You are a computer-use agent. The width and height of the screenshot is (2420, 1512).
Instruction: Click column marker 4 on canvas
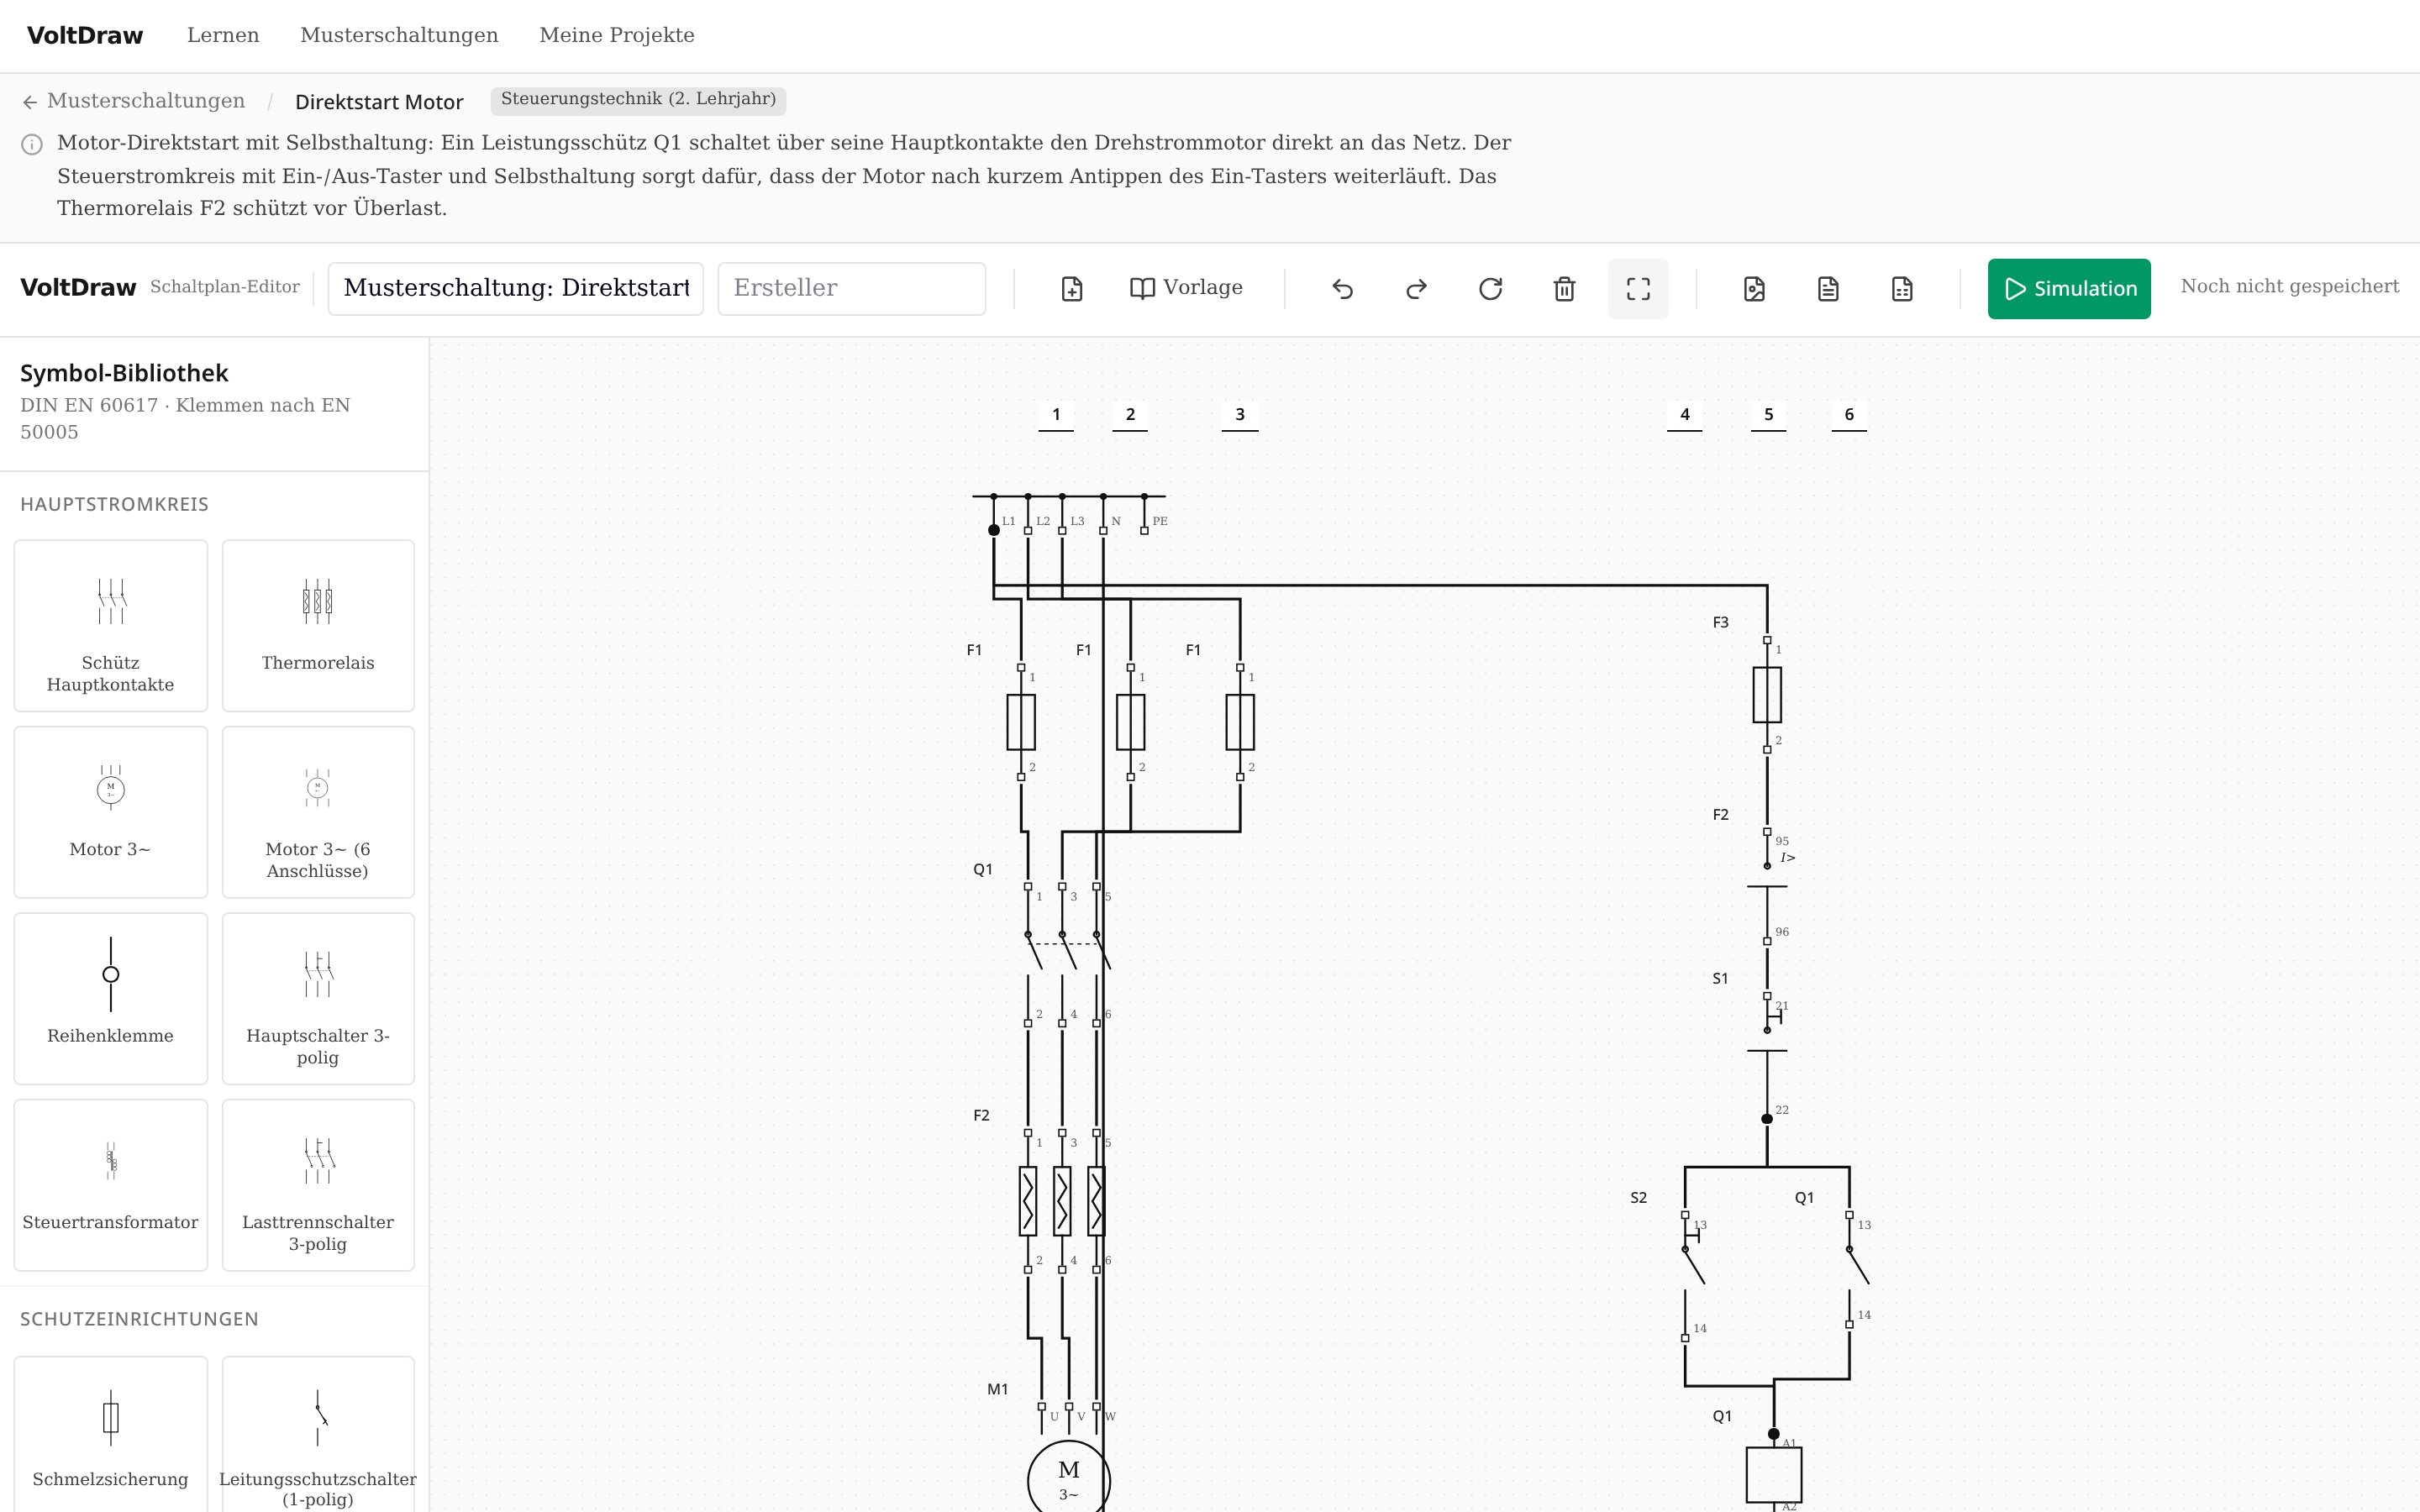[1685, 415]
